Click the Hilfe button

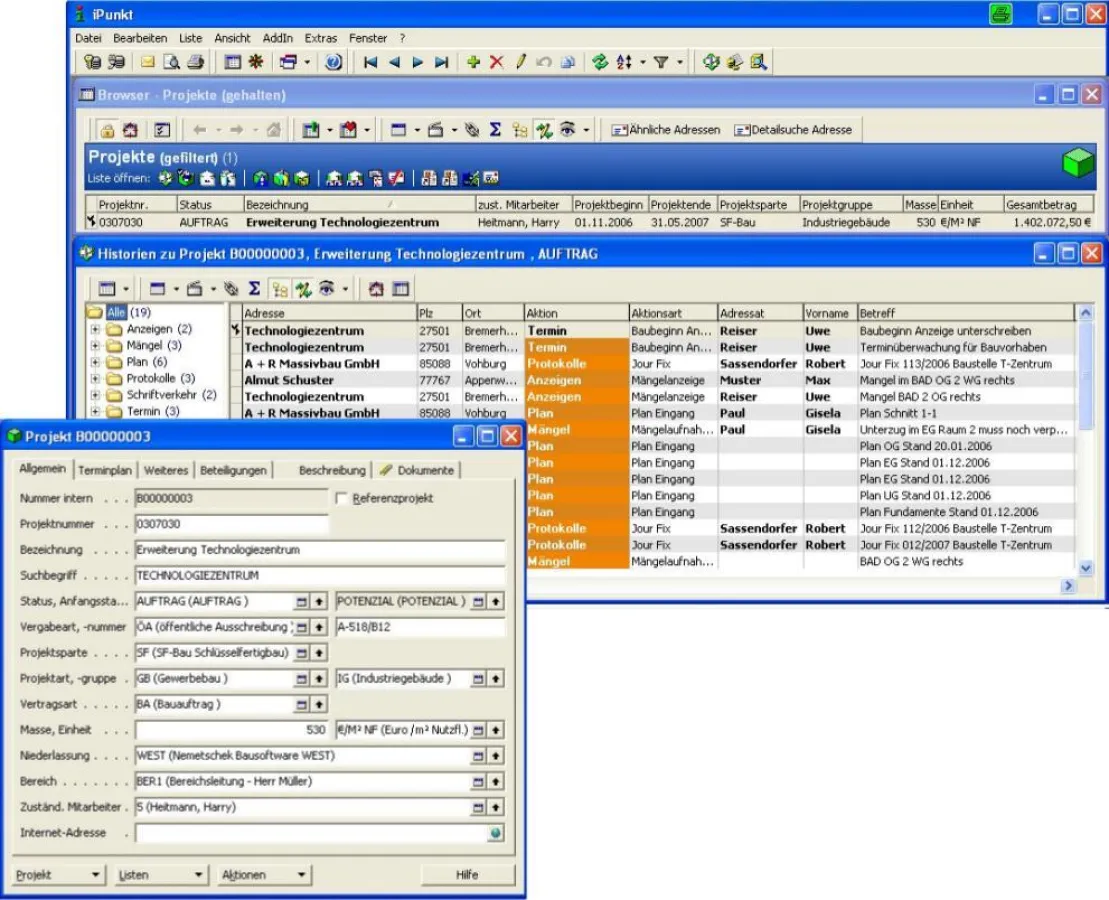pos(467,875)
